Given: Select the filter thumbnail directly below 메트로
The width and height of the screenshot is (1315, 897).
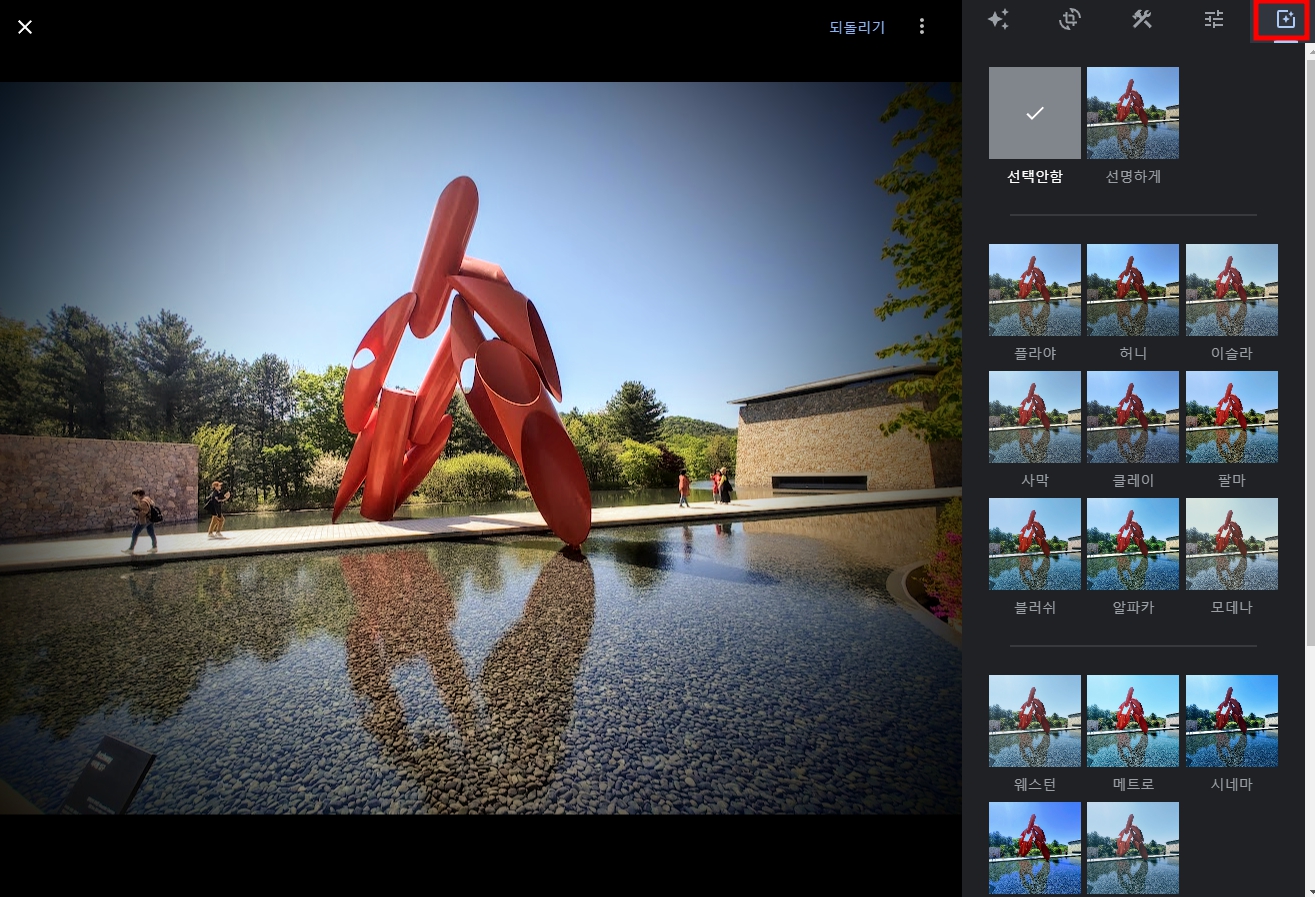Looking at the screenshot, I should pyautogui.click(x=1133, y=848).
